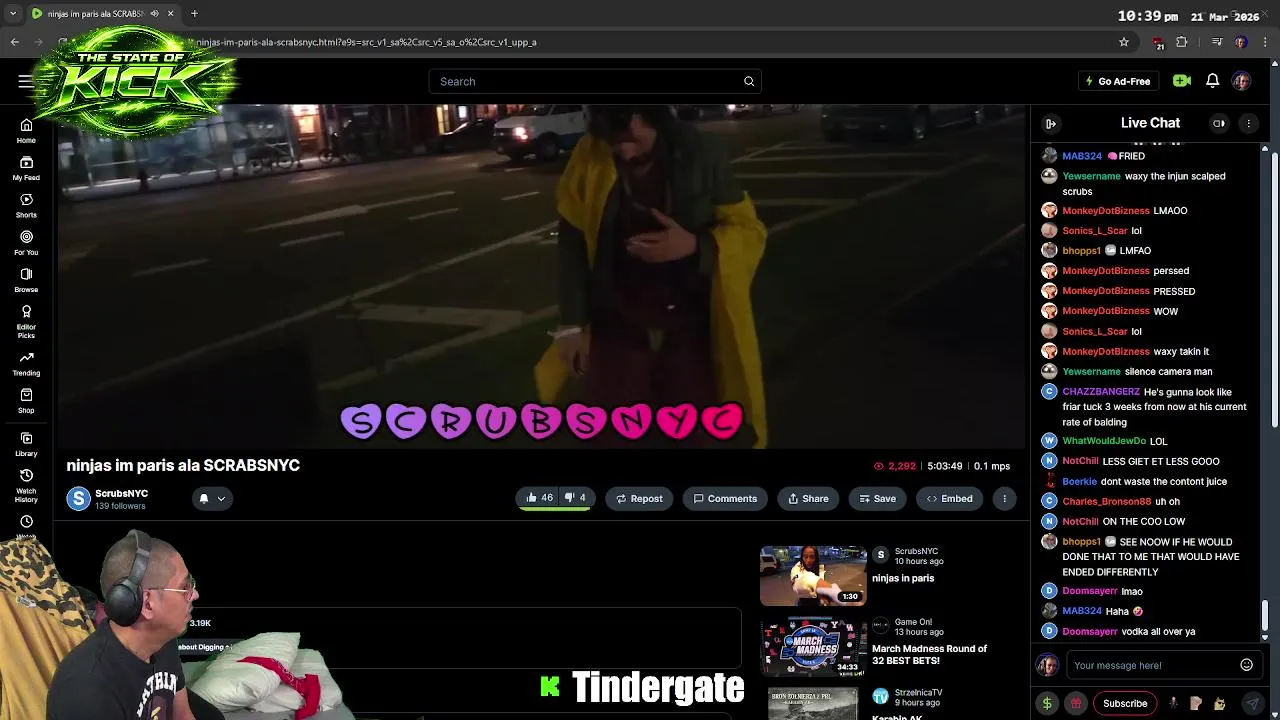
Task: Click the 'March Madness Round of 32 BEST BETS!' title
Action: coord(929,654)
